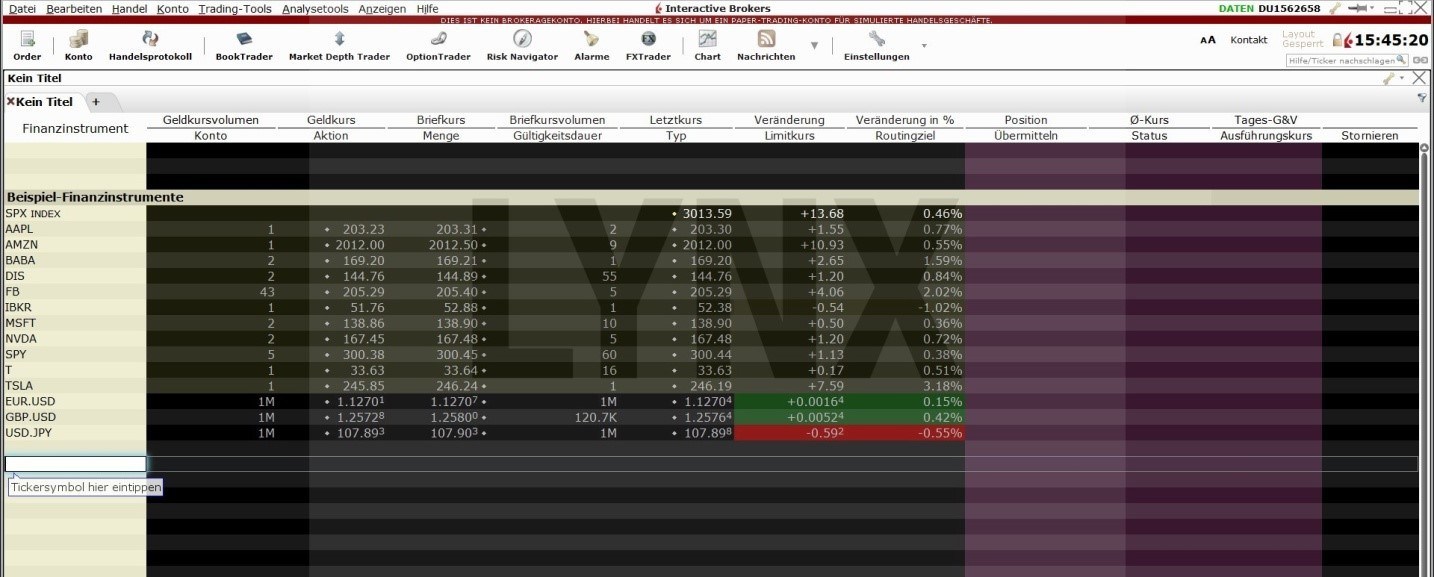Open the Handel menu
Screen dimensions: 1434x577
pos(129,8)
